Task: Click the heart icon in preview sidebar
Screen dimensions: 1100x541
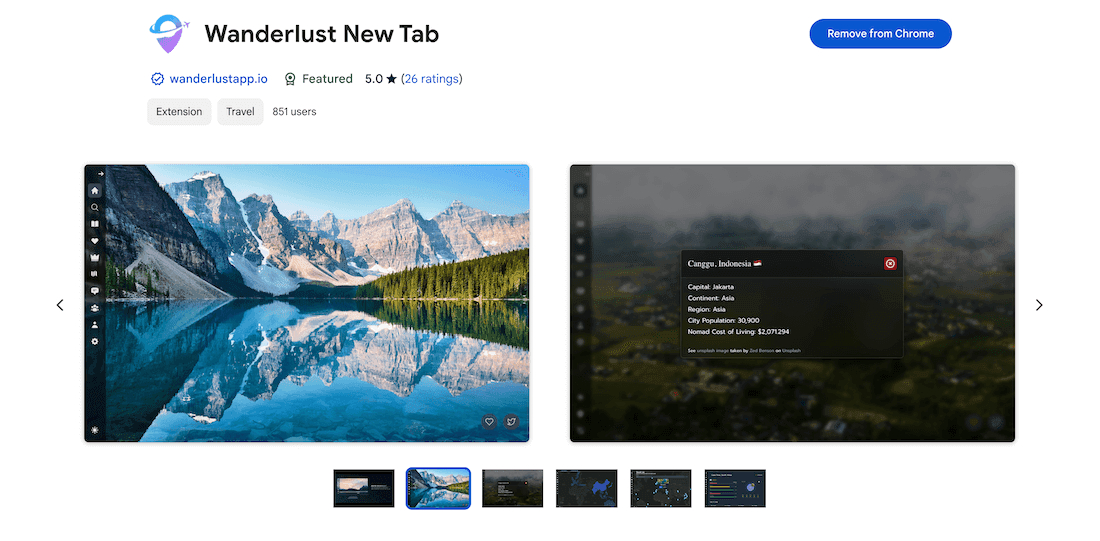Action: (95, 241)
